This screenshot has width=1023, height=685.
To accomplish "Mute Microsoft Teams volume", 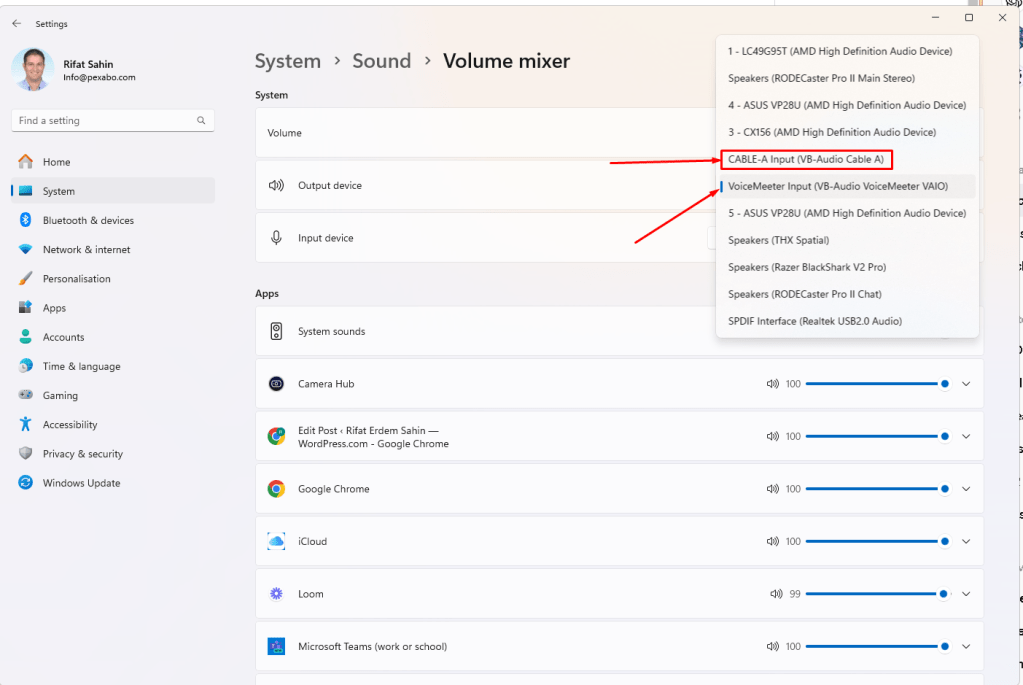I will pos(772,647).
